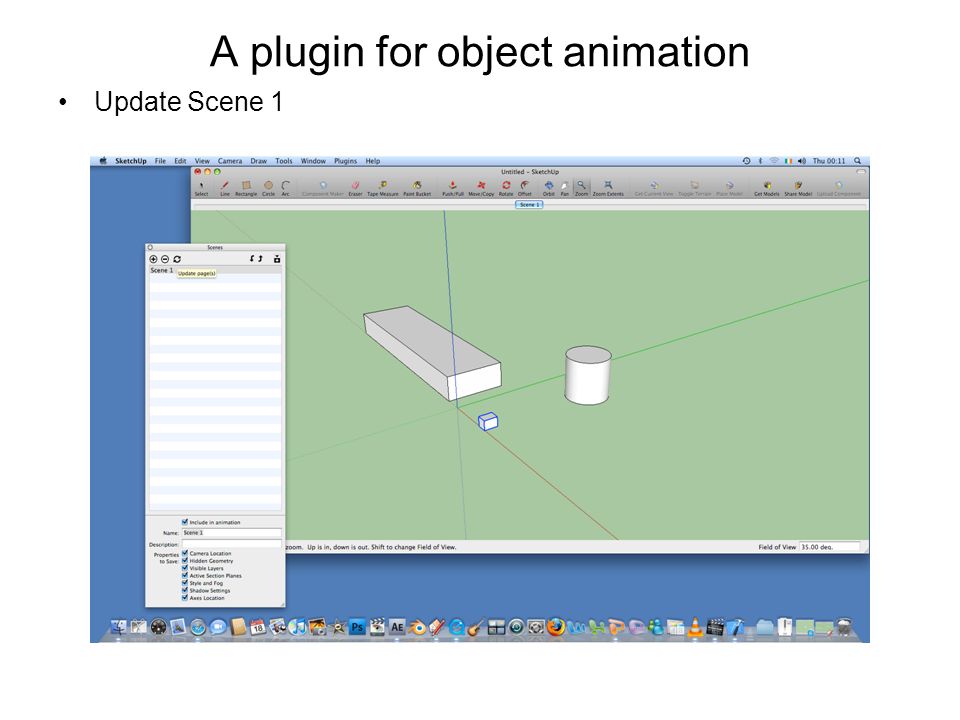
Task: Disable Active Section Planes checkbox
Action: point(185,576)
